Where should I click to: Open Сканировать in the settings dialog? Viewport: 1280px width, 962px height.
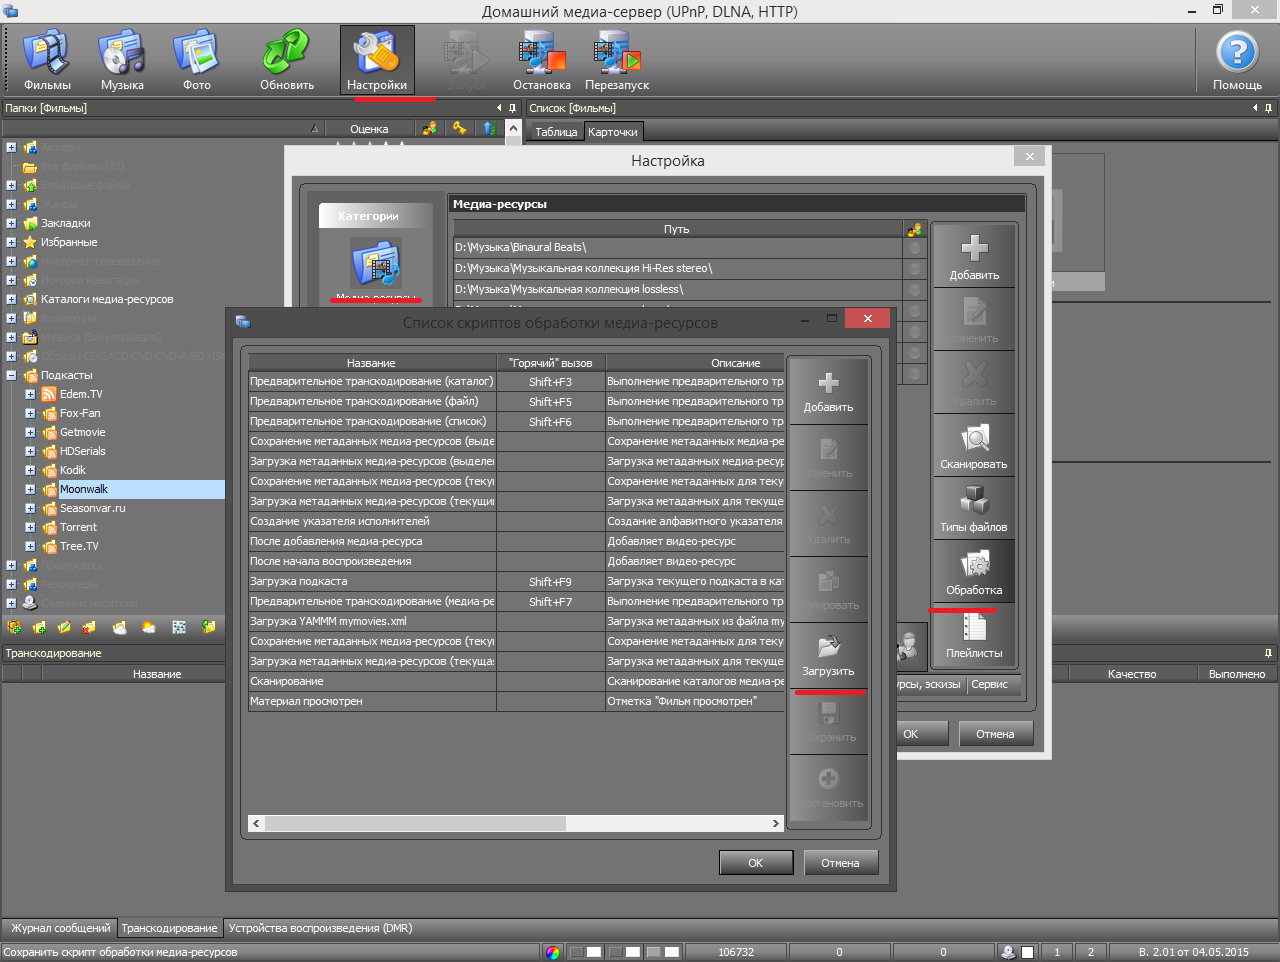click(973, 446)
